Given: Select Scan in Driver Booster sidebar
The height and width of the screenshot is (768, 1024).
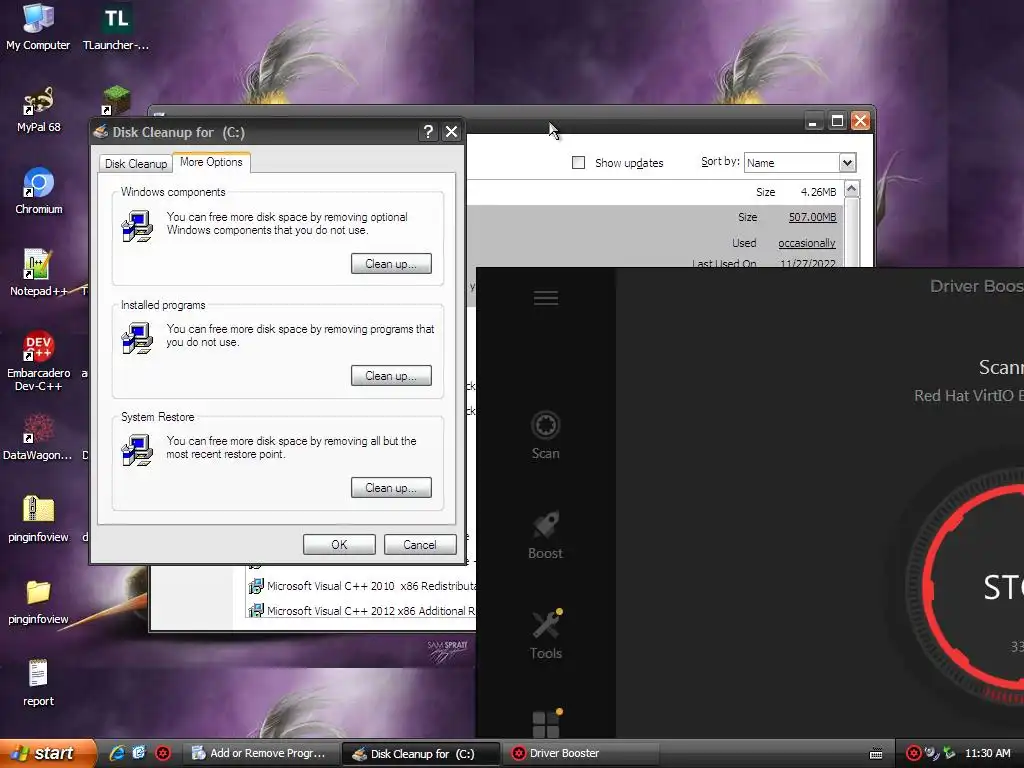Looking at the screenshot, I should 545,435.
